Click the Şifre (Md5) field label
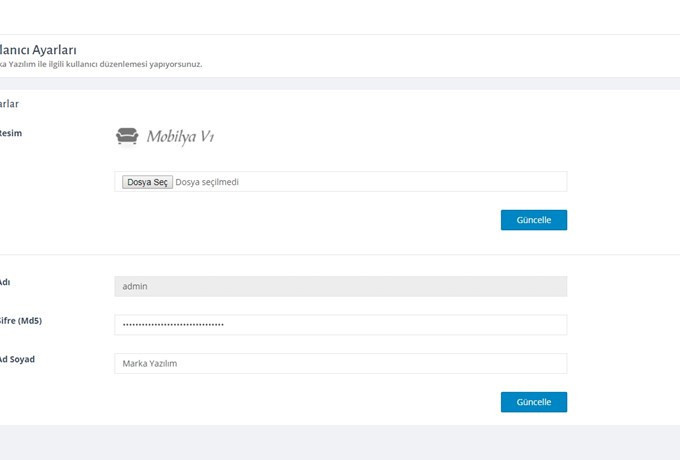680x460 pixels. point(21,321)
